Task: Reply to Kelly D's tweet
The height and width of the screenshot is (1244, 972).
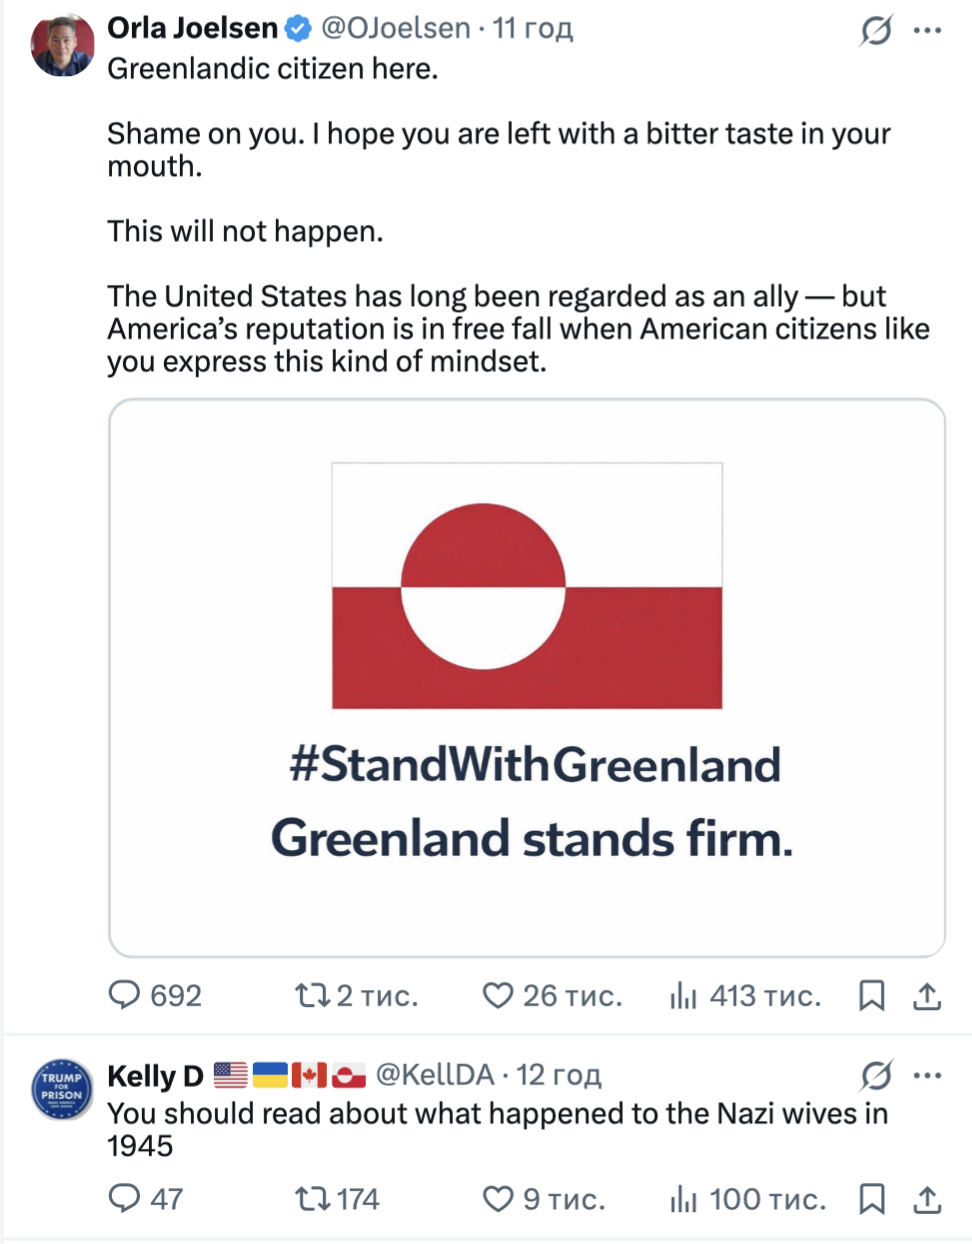Action: click(124, 1198)
